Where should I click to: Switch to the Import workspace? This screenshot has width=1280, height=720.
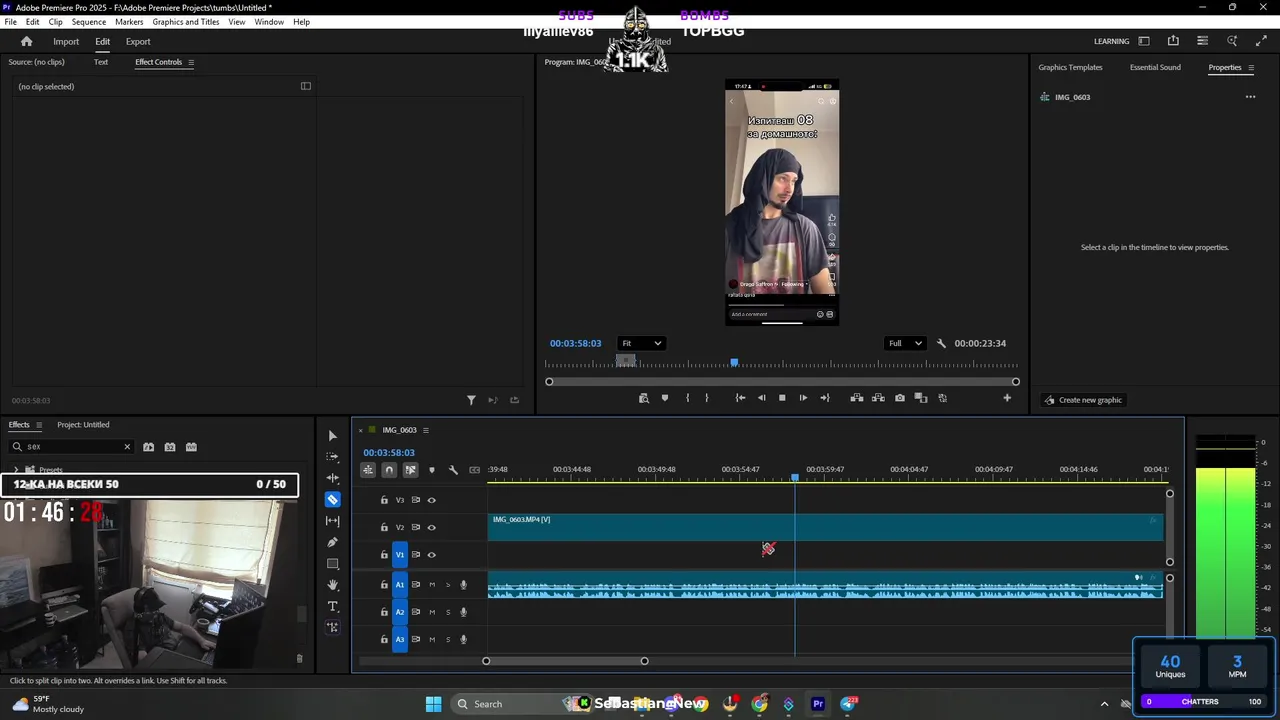66,41
